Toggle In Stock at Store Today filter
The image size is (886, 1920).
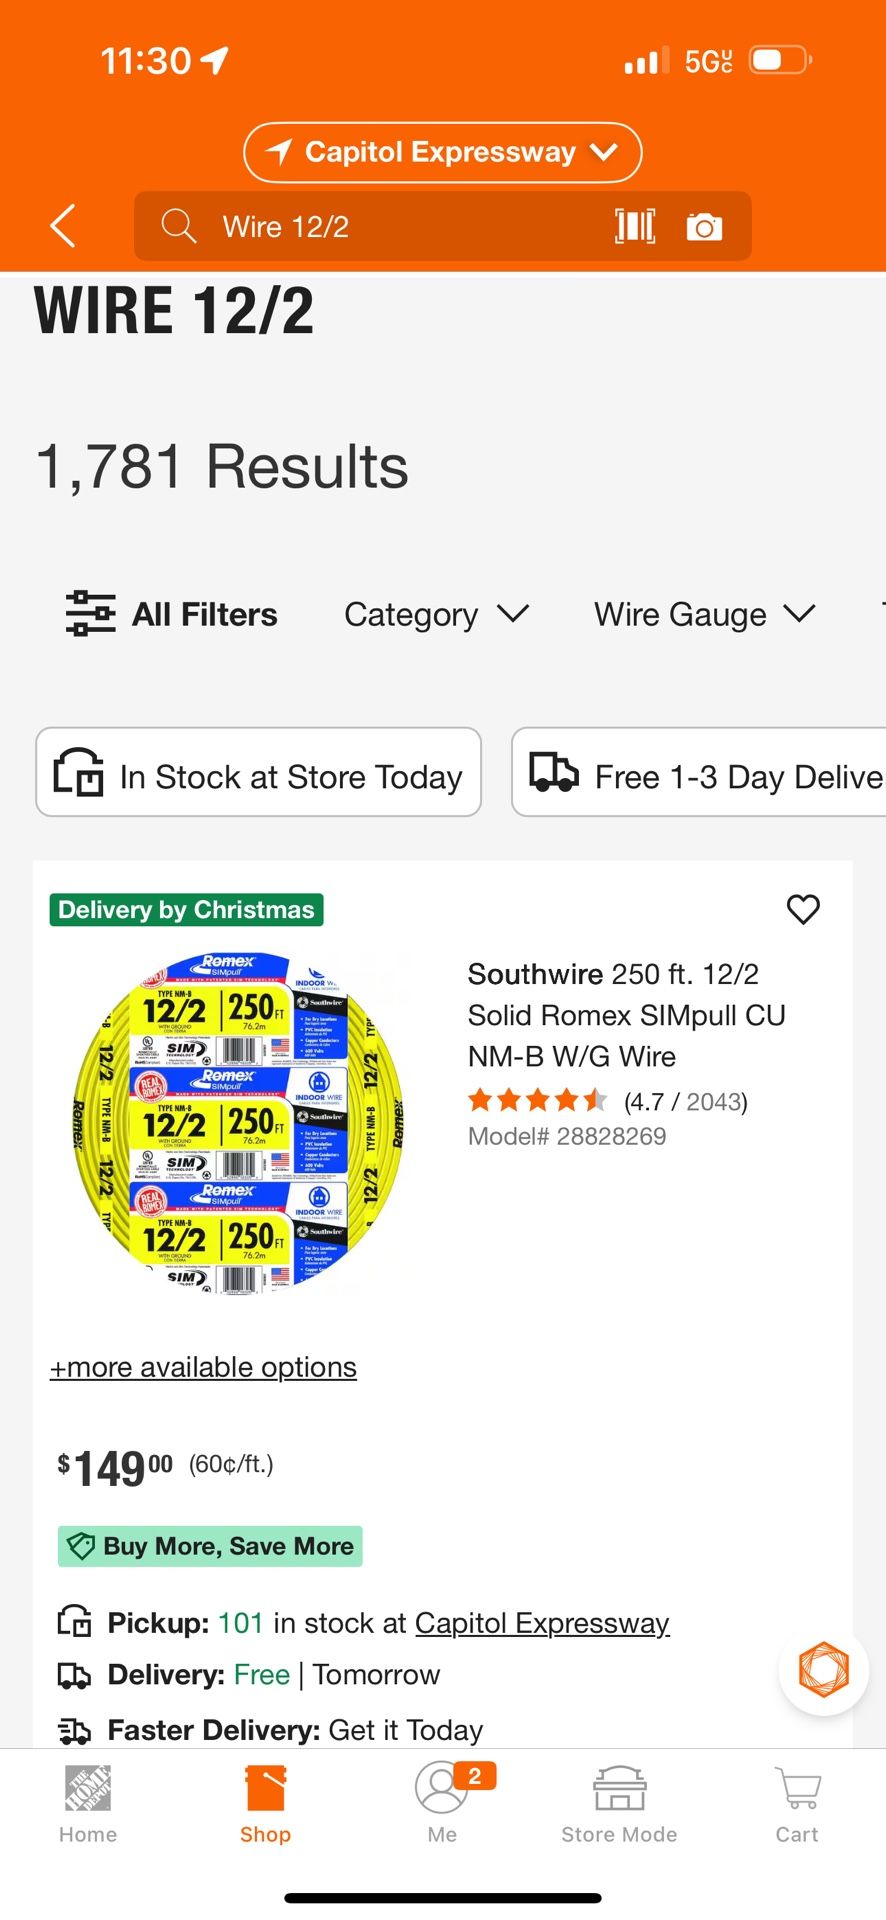click(x=259, y=773)
